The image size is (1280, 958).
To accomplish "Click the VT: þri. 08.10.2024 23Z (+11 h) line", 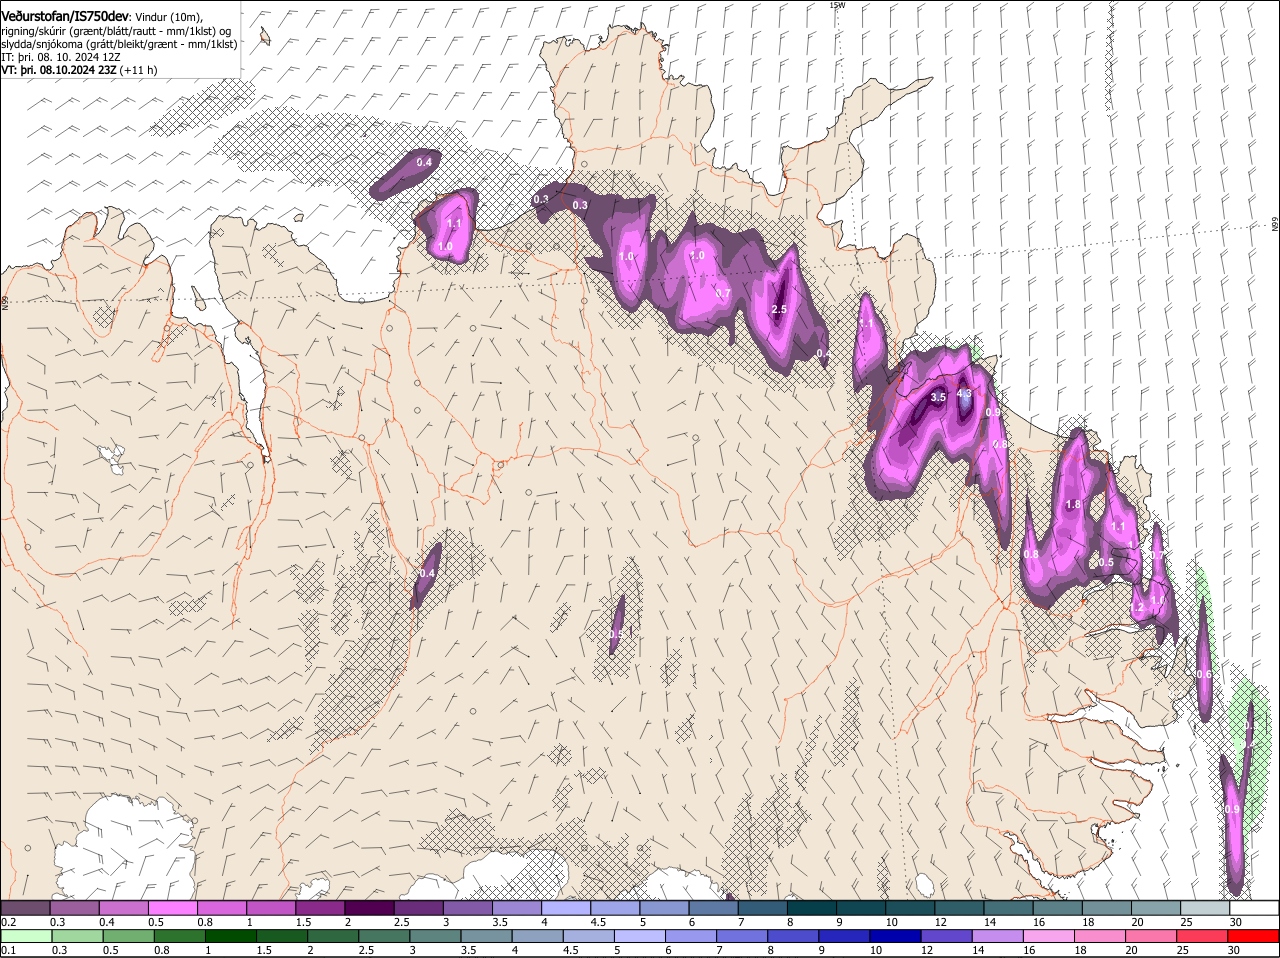I will [x=79, y=70].
